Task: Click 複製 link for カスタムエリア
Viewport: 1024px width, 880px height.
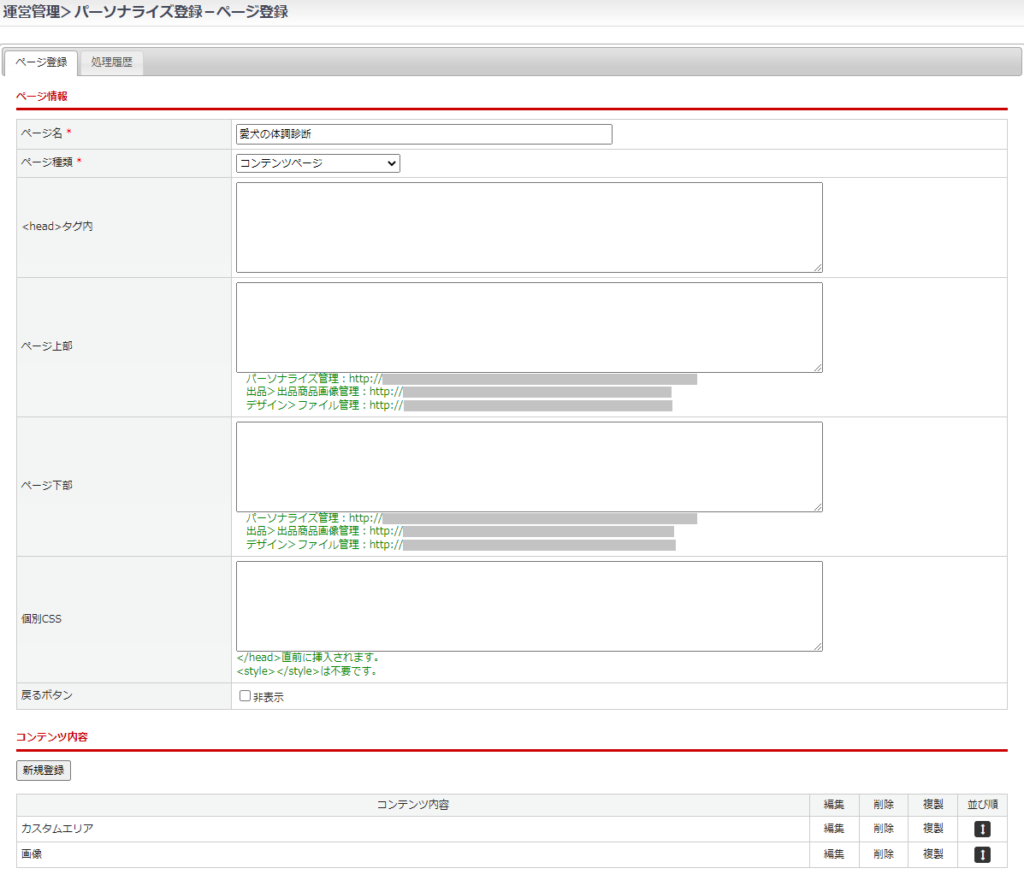Action: (933, 829)
